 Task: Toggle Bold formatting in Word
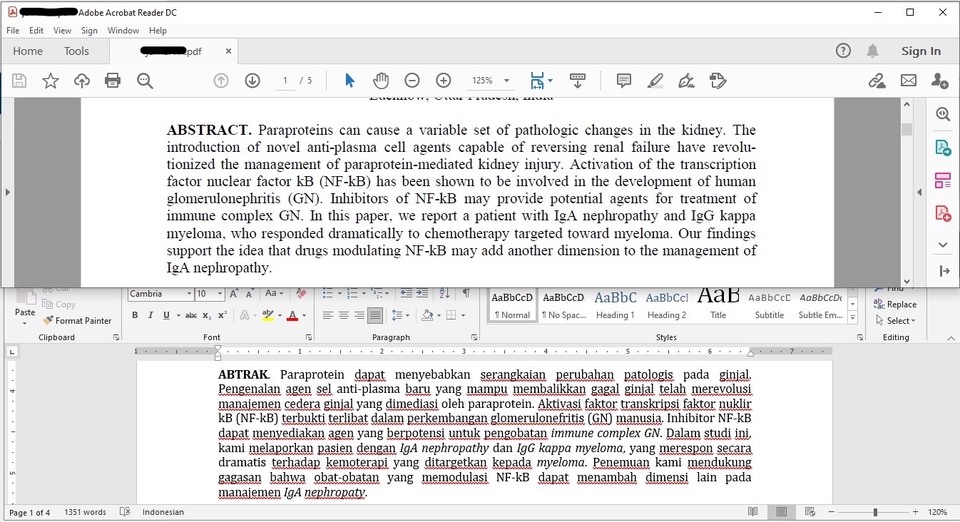coord(135,315)
